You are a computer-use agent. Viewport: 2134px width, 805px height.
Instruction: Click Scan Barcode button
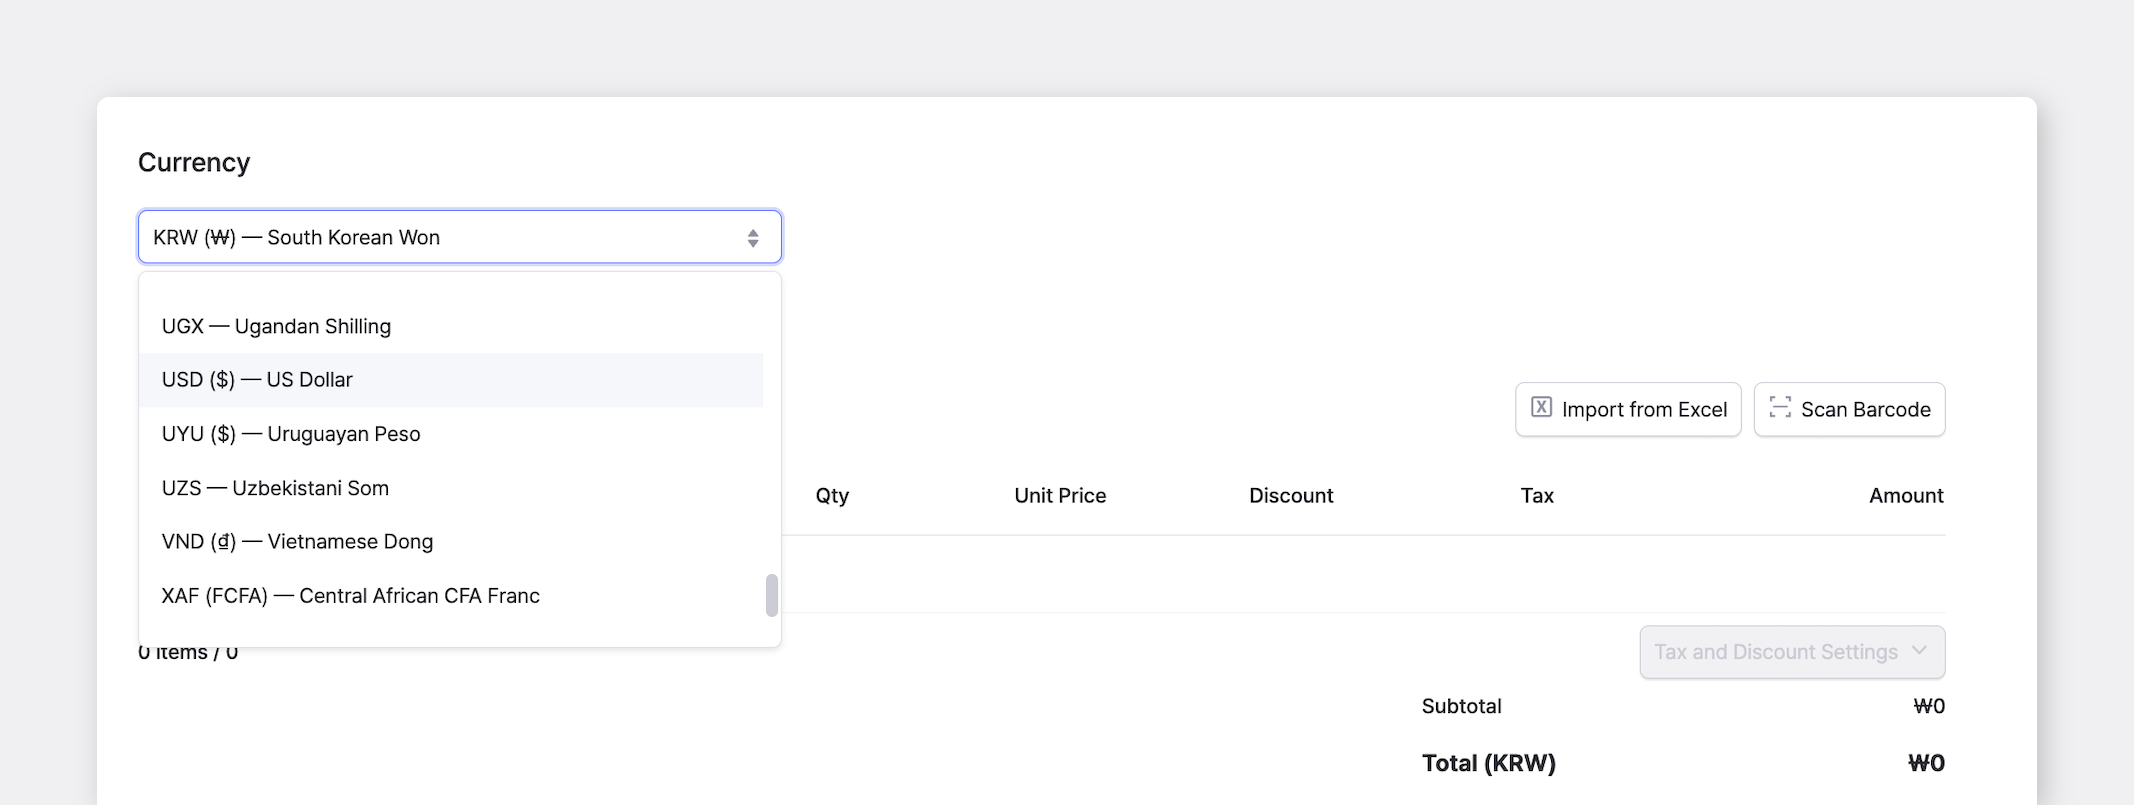coord(1849,409)
